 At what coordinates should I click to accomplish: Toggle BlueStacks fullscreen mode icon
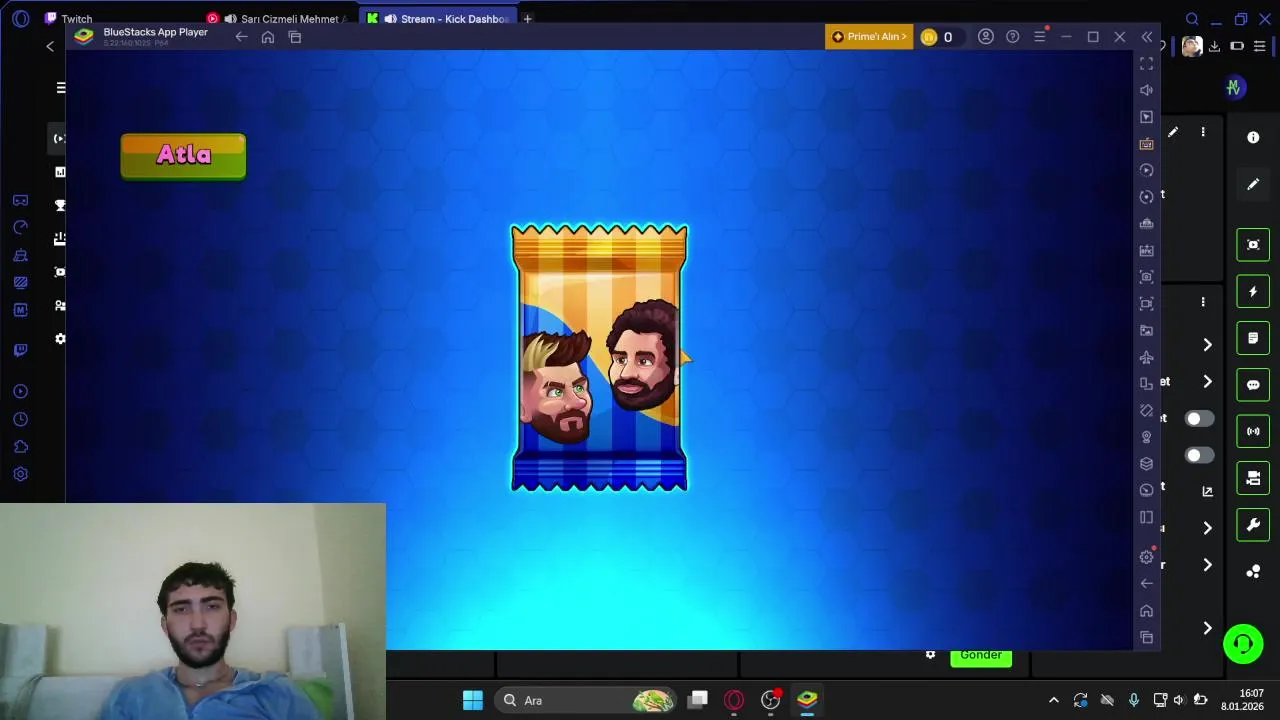1147,63
